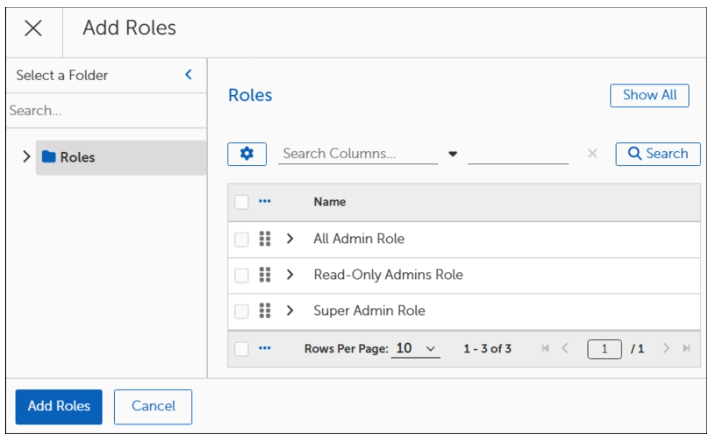
Task: Check the All Admin Role checkbox
Action: point(241,239)
